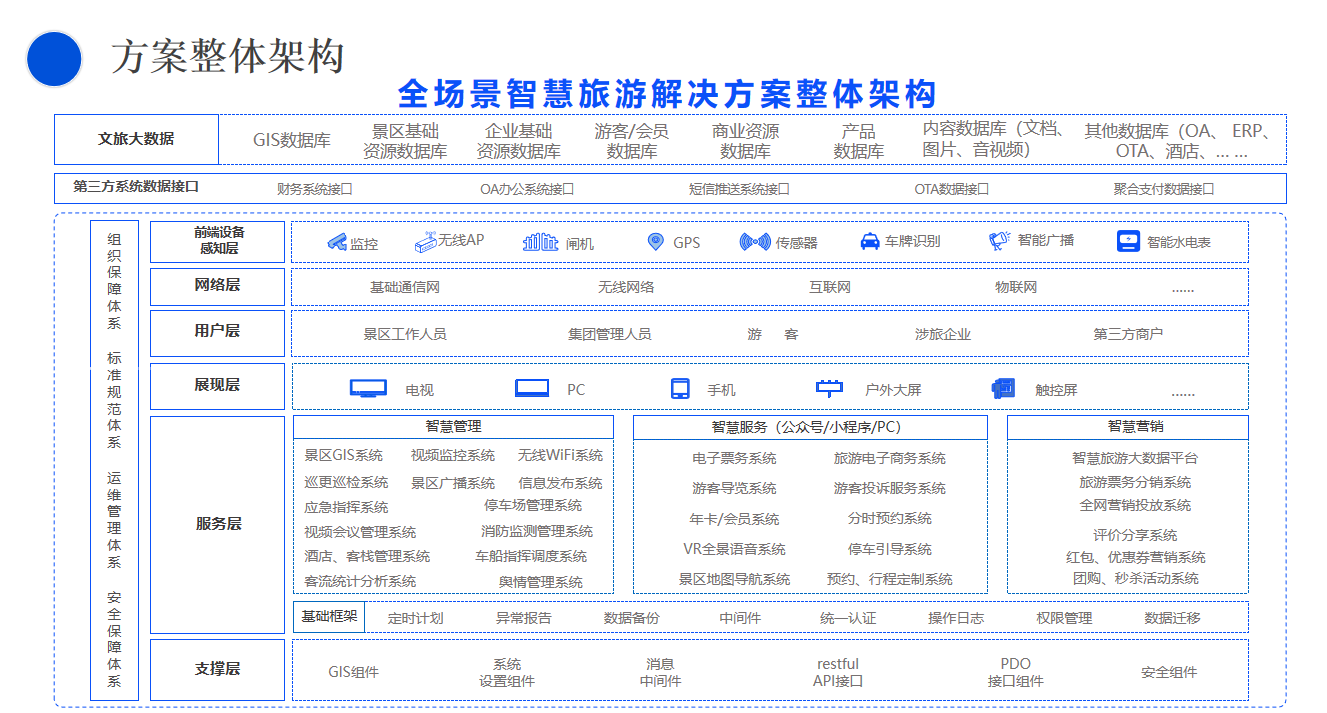Click 智慧旅游大数据平台 text

[1135, 458]
